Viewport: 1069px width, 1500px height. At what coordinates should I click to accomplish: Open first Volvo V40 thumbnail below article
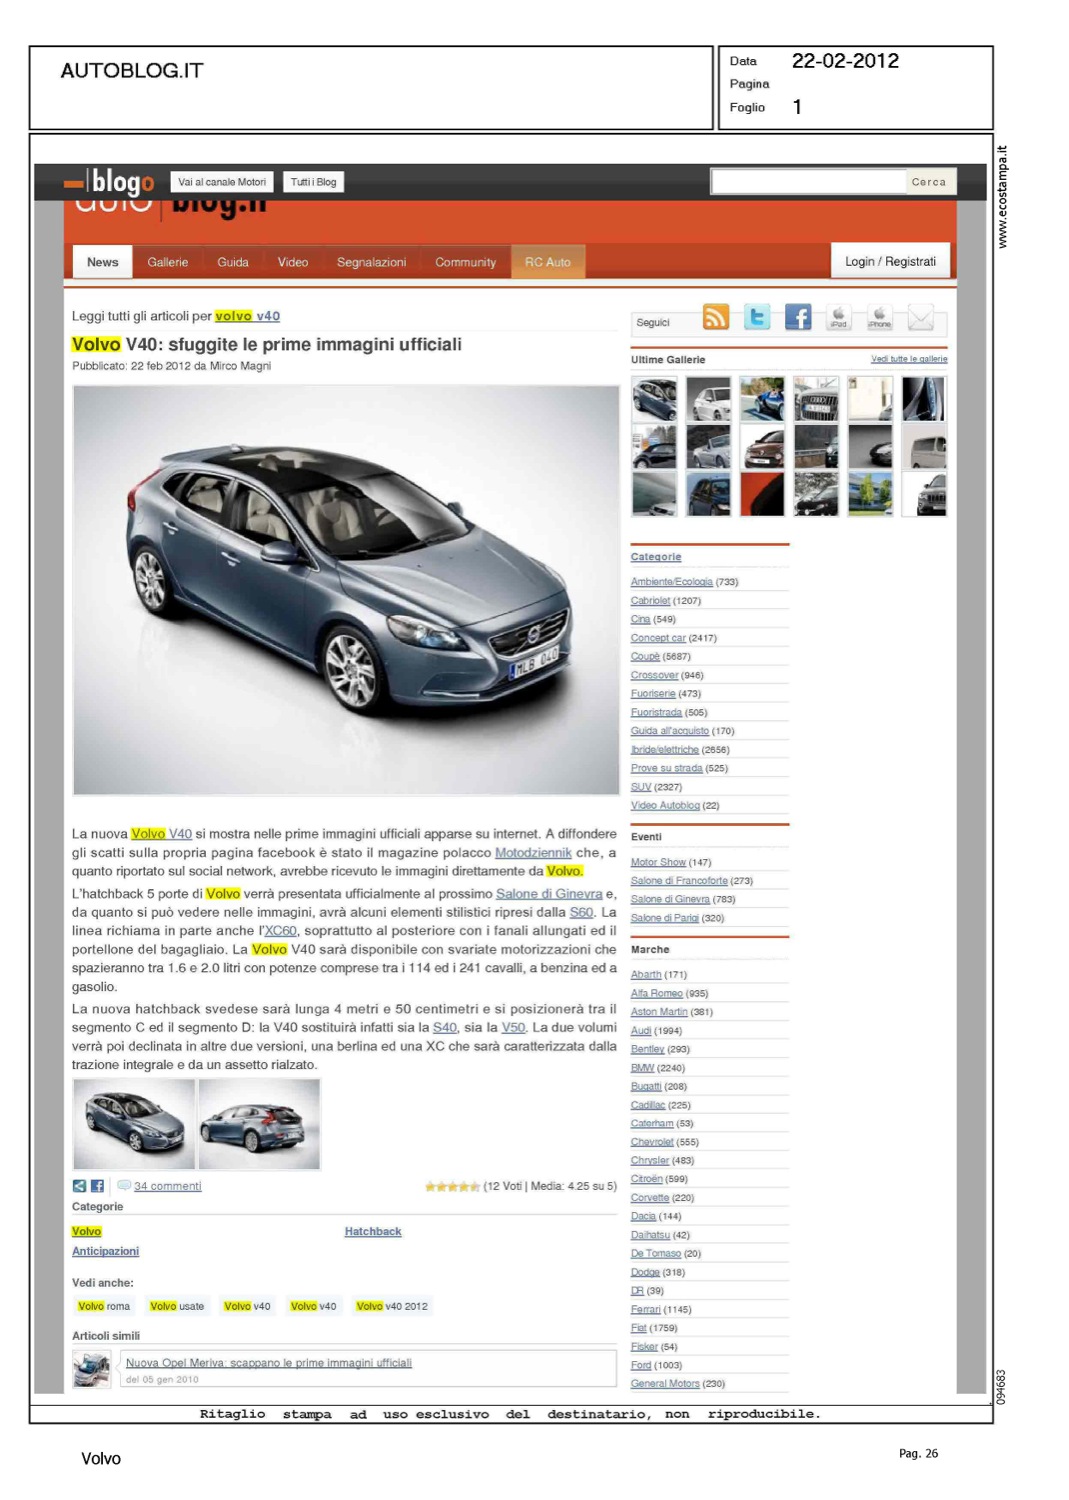tap(134, 1124)
